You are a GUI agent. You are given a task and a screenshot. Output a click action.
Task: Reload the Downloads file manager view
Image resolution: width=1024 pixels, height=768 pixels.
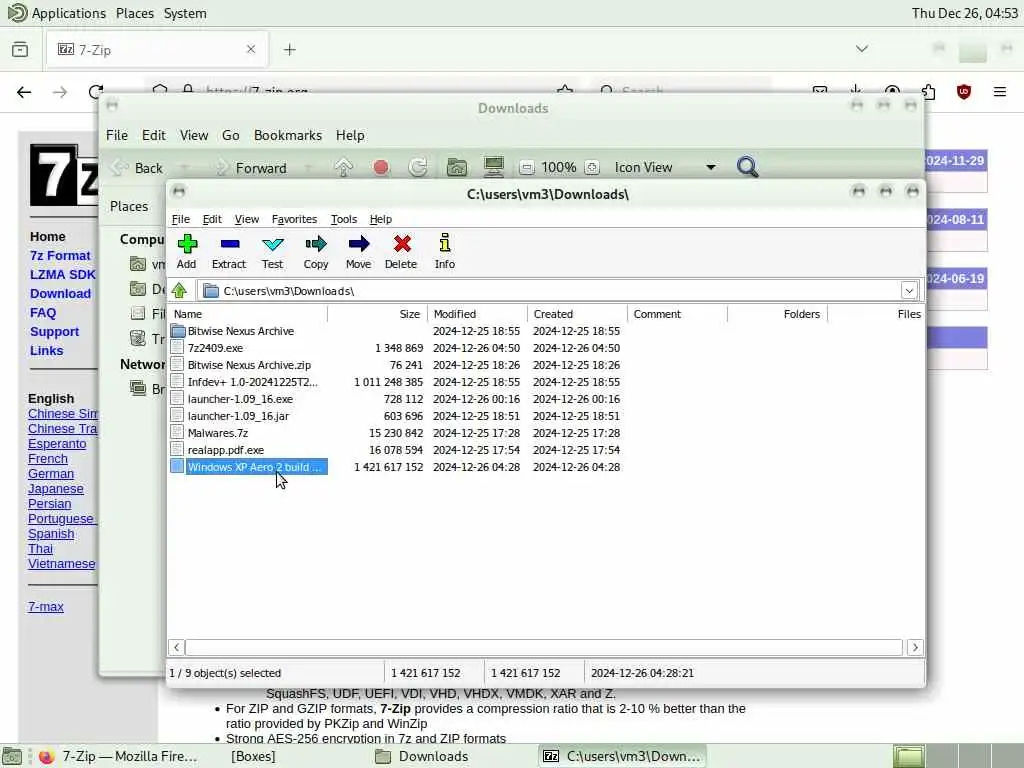coord(418,168)
